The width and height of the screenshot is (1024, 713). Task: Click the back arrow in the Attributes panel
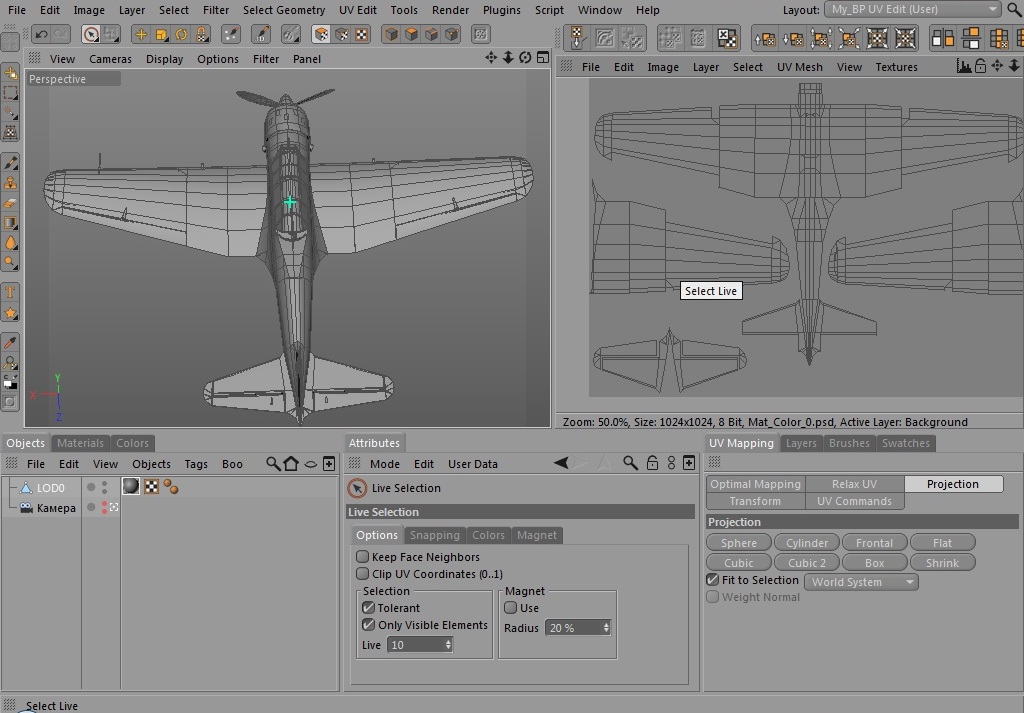[561, 464]
